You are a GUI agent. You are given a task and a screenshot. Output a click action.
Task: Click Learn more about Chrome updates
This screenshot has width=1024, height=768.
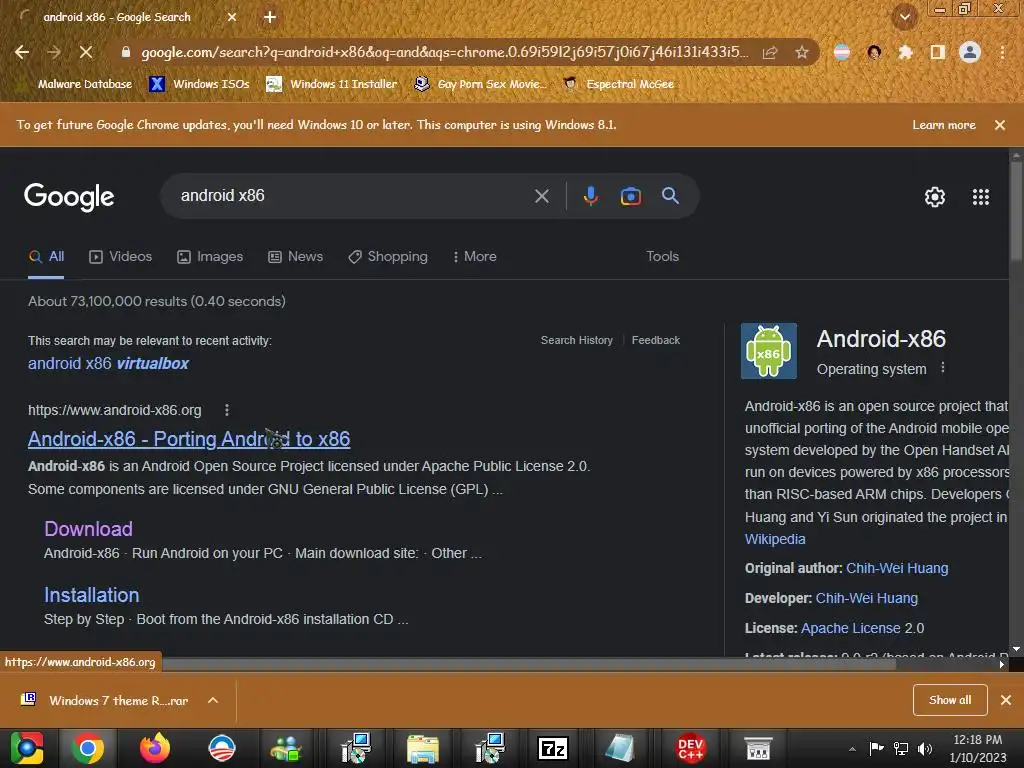tap(944, 125)
